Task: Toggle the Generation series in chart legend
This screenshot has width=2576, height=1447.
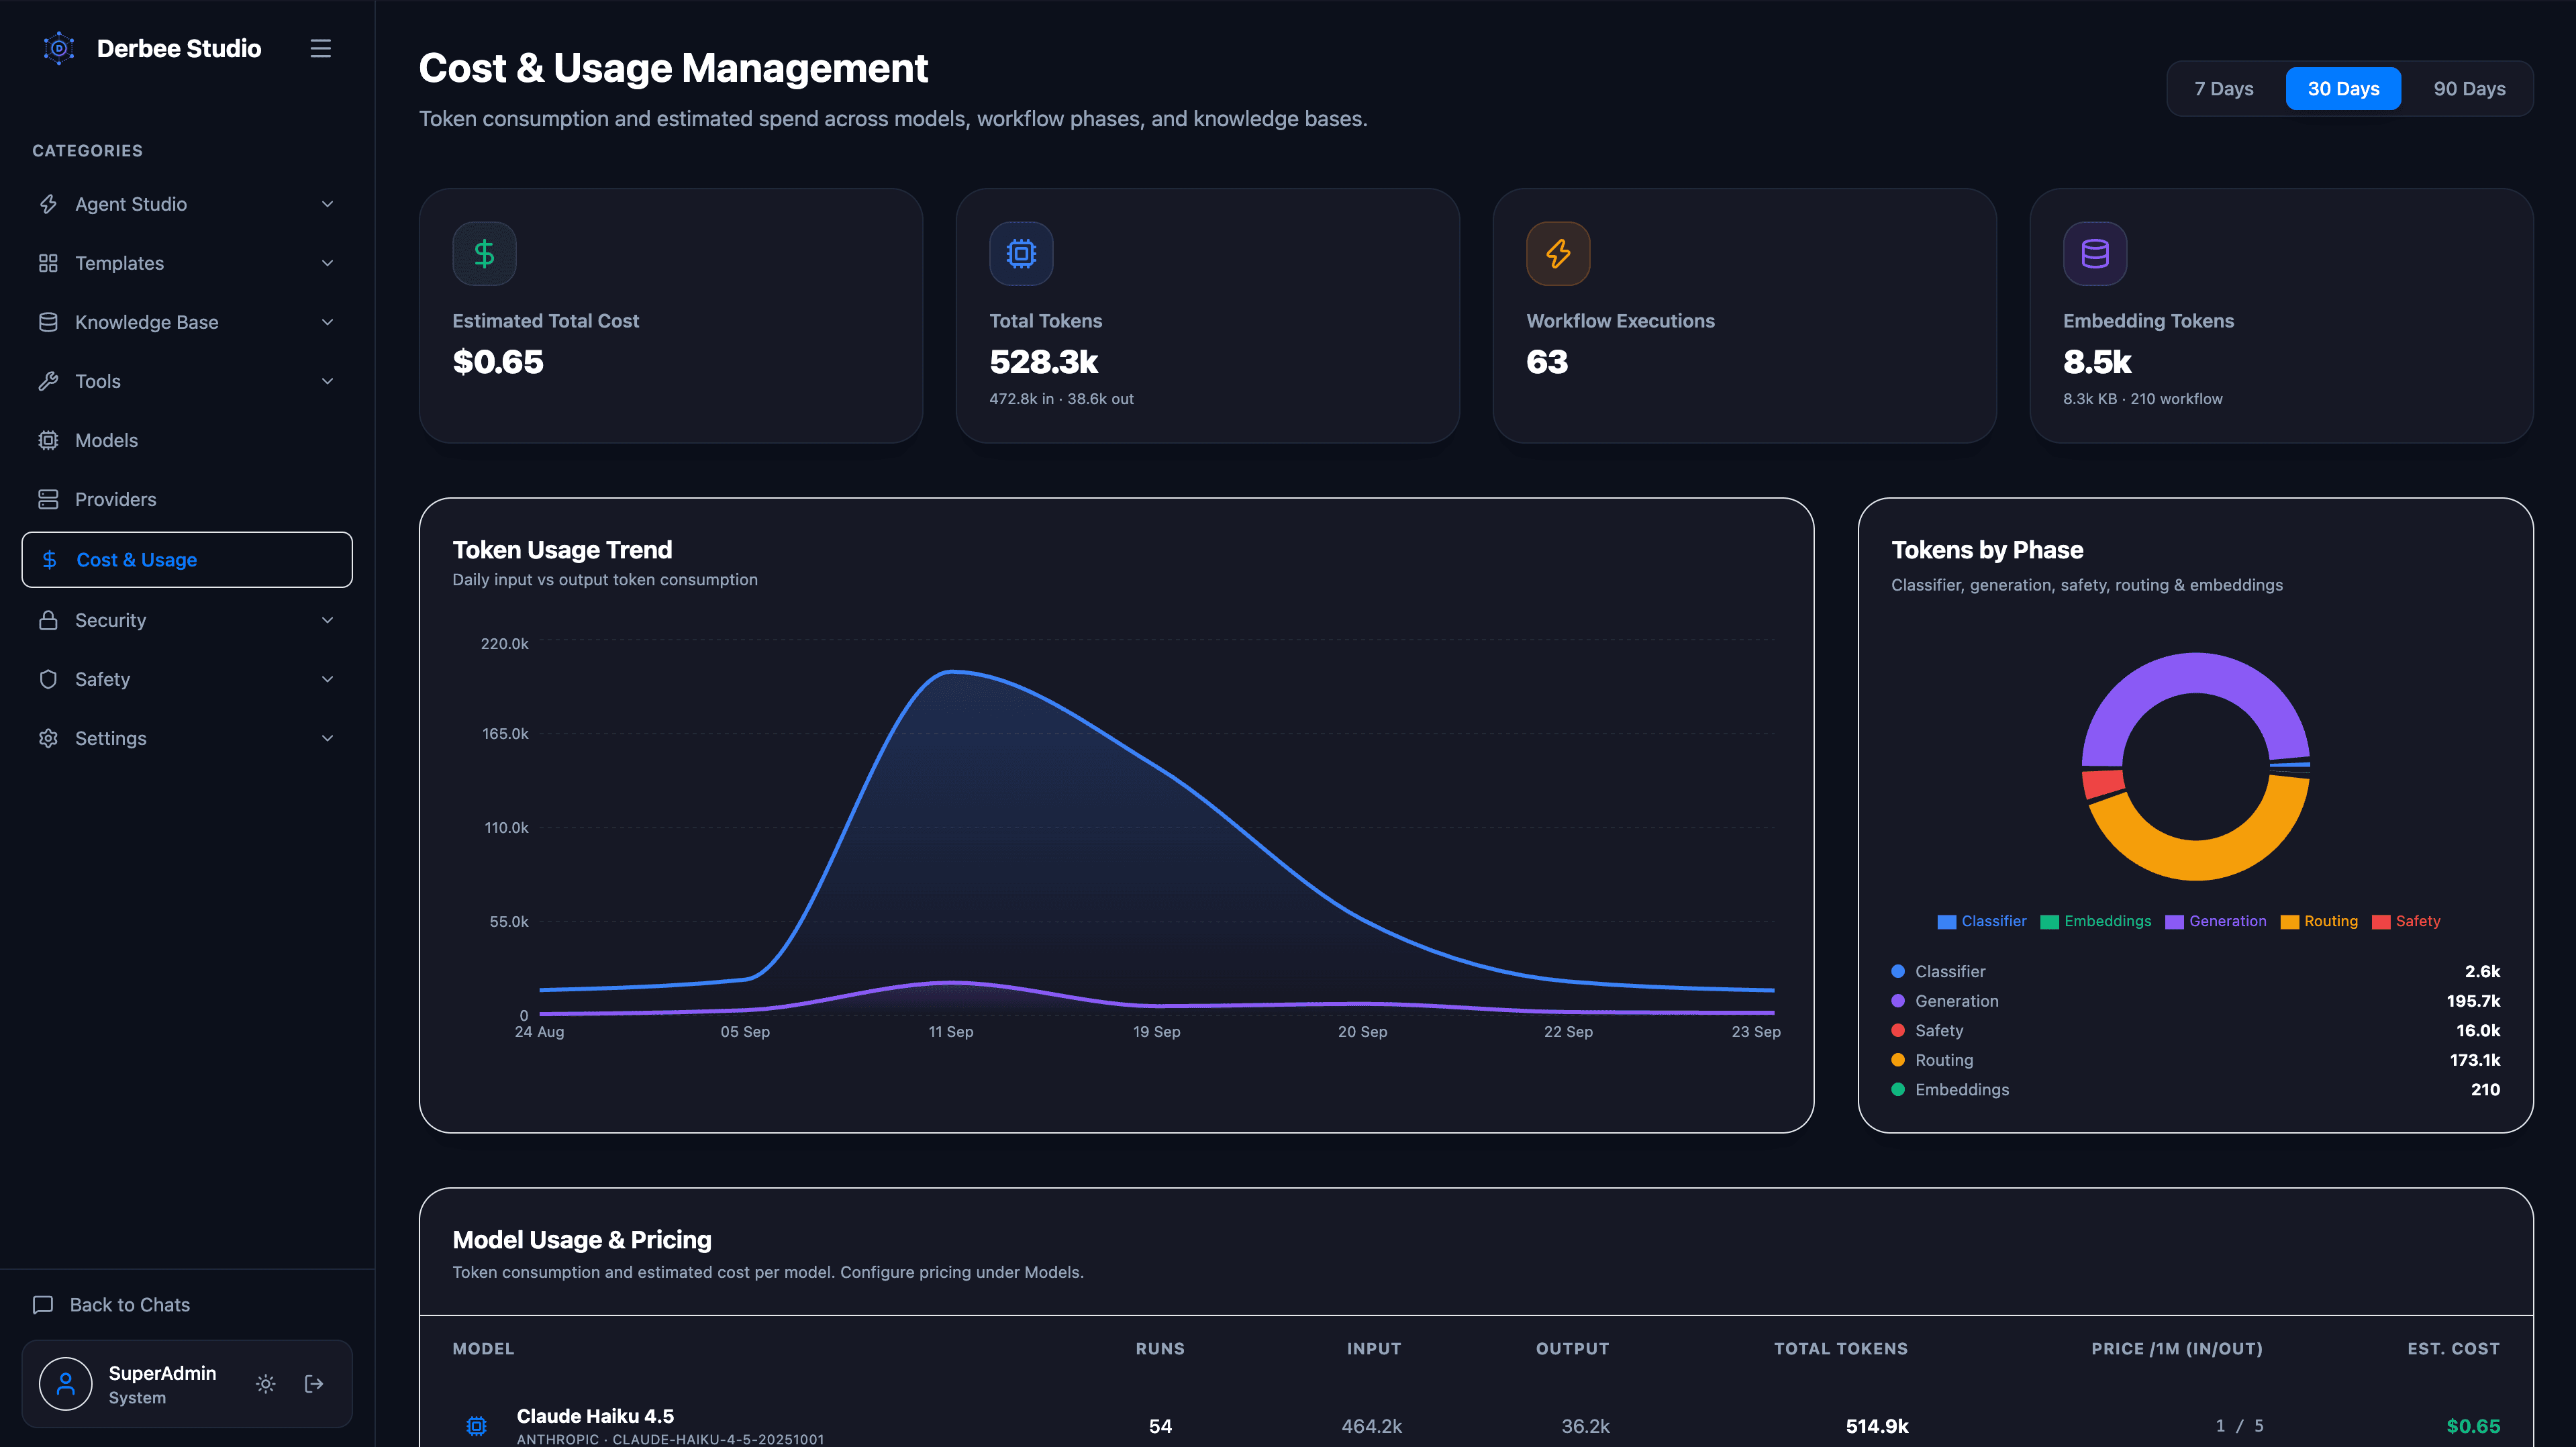Action: tap(2216, 921)
